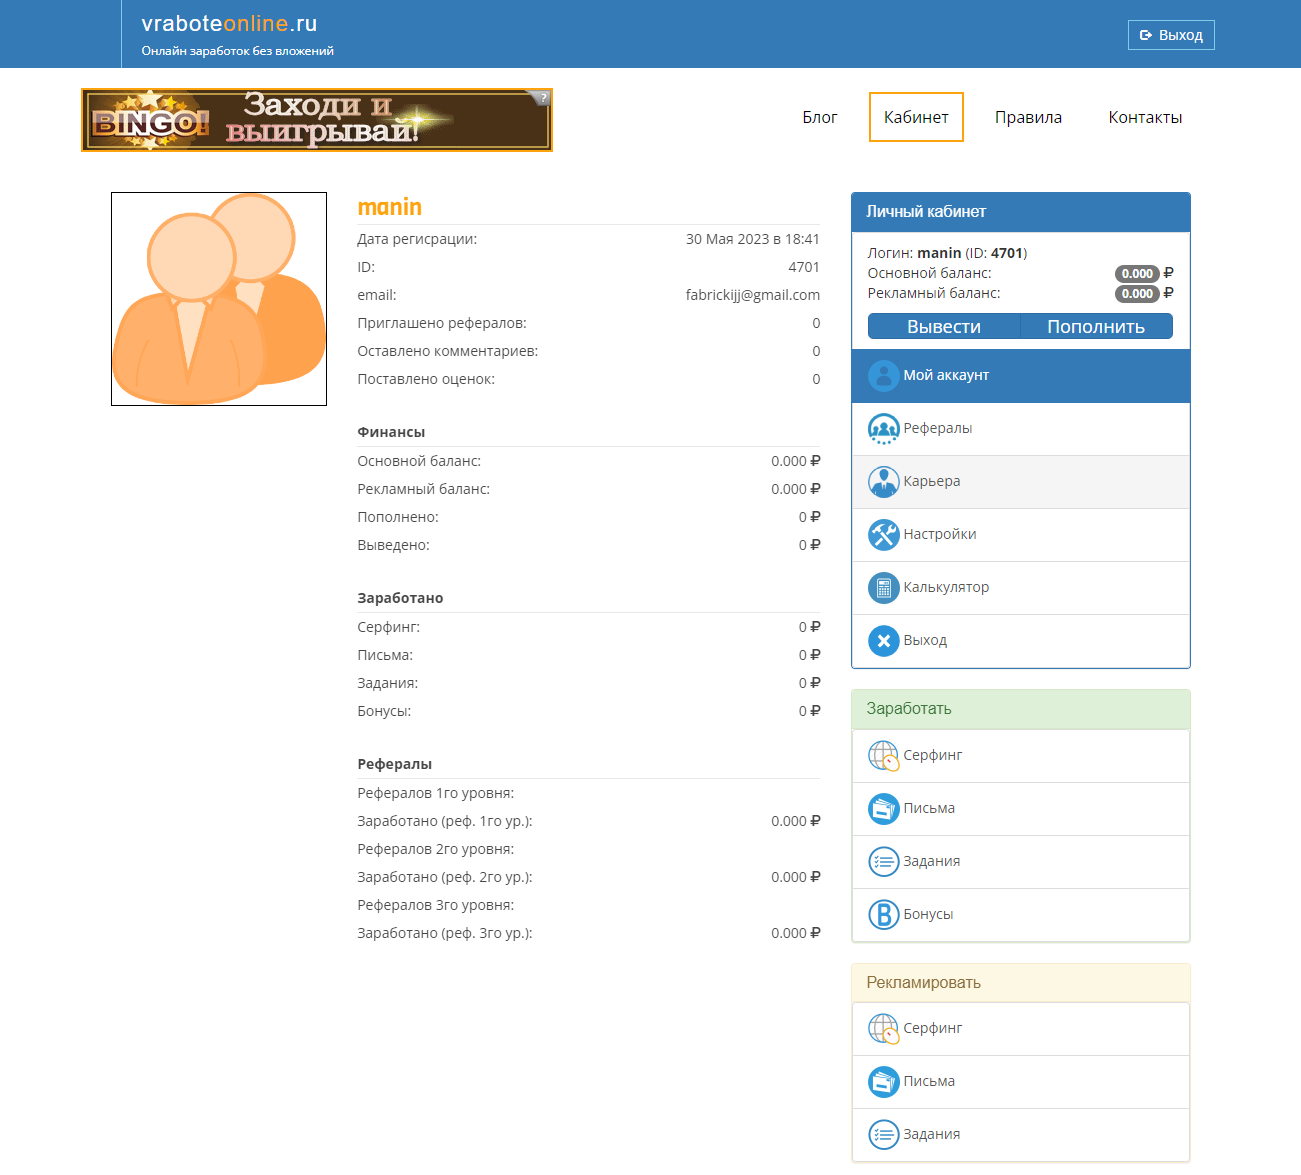
Task: Click the manin username heading
Action: point(390,207)
